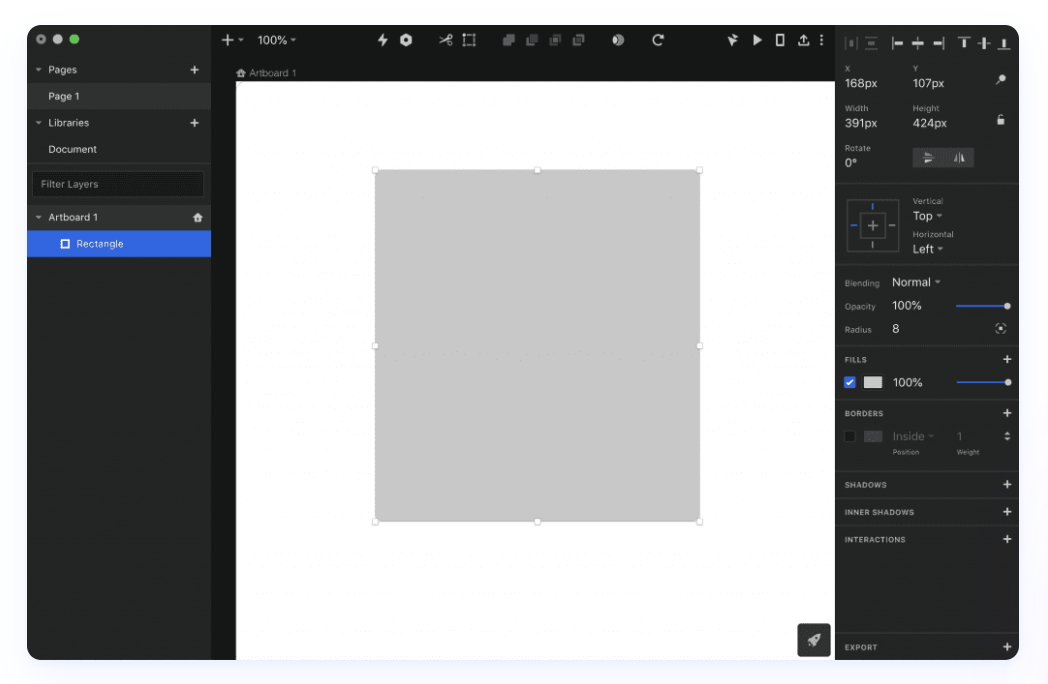
Task: Align the rectangle to top edge
Action: click(964, 43)
